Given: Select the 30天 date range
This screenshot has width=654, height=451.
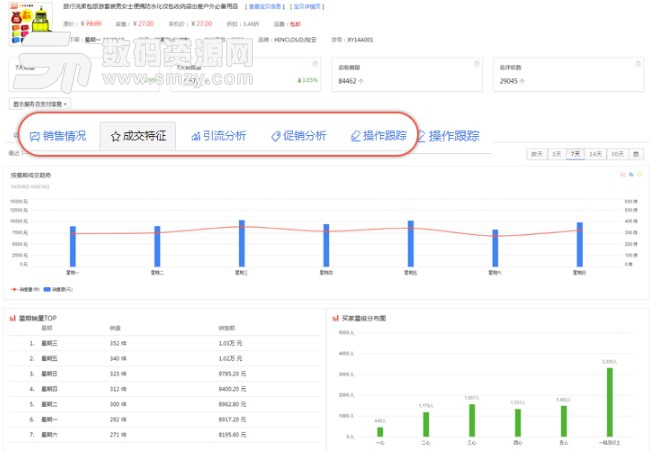Looking at the screenshot, I should point(617,154).
